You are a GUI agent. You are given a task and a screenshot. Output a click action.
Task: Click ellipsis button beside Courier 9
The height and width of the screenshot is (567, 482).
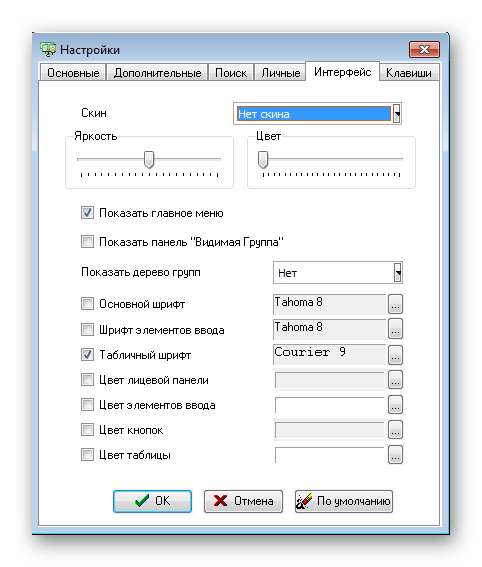tap(395, 354)
